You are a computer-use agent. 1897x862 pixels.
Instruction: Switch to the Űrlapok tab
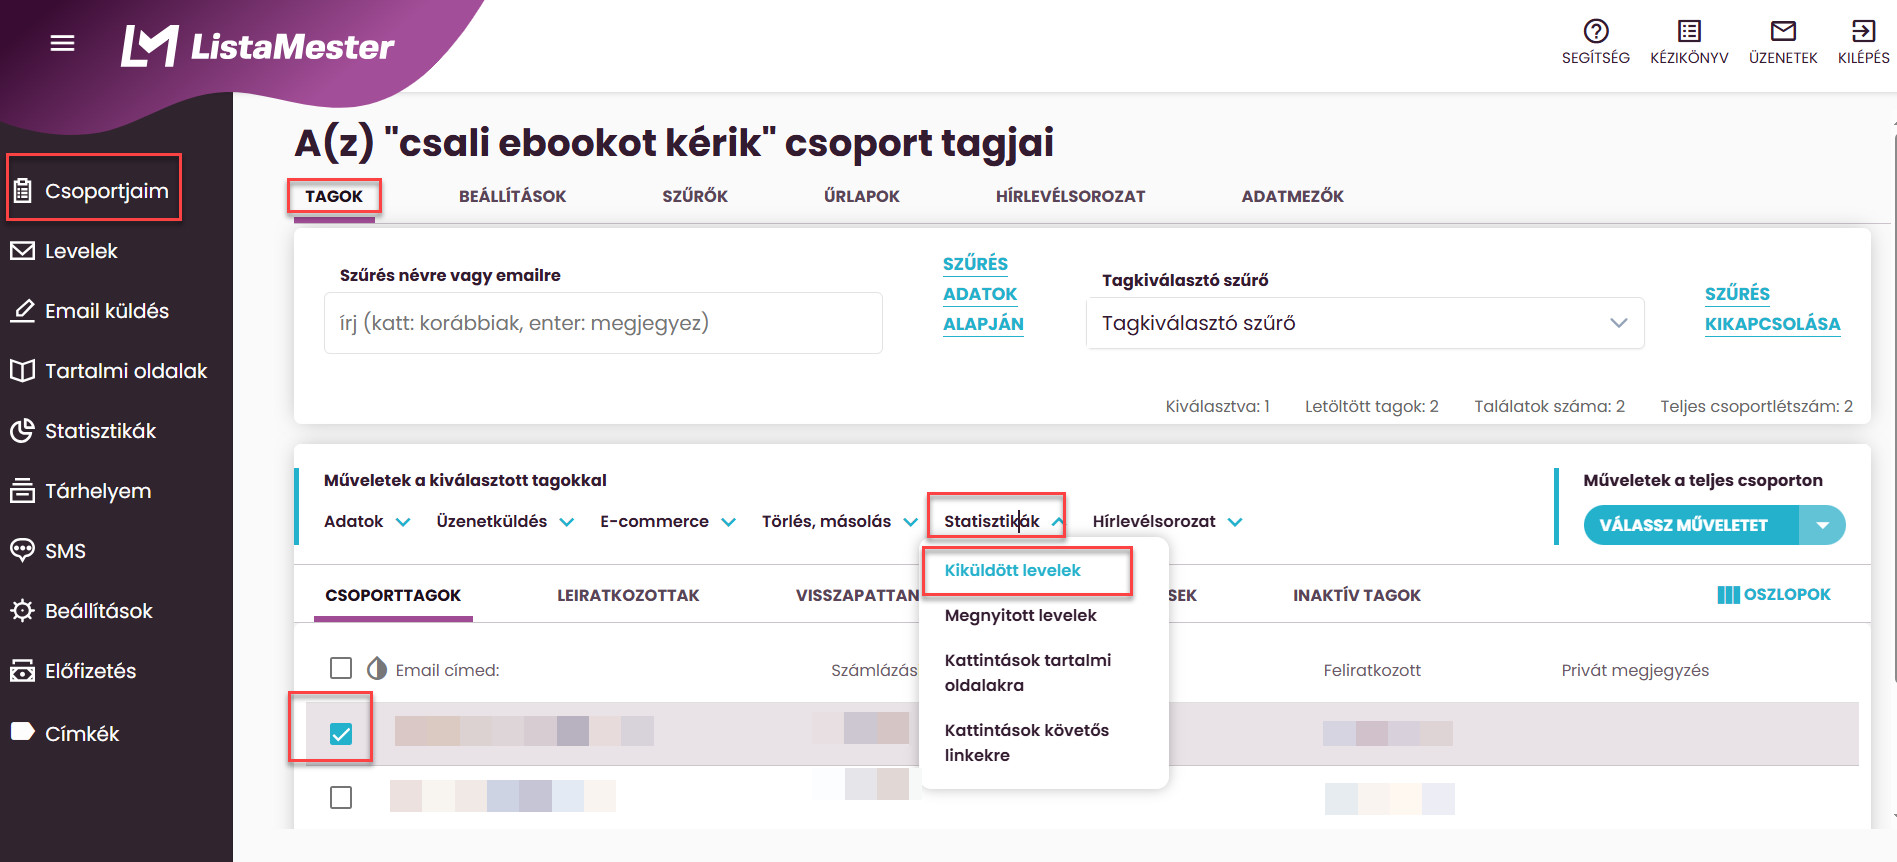(862, 196)
